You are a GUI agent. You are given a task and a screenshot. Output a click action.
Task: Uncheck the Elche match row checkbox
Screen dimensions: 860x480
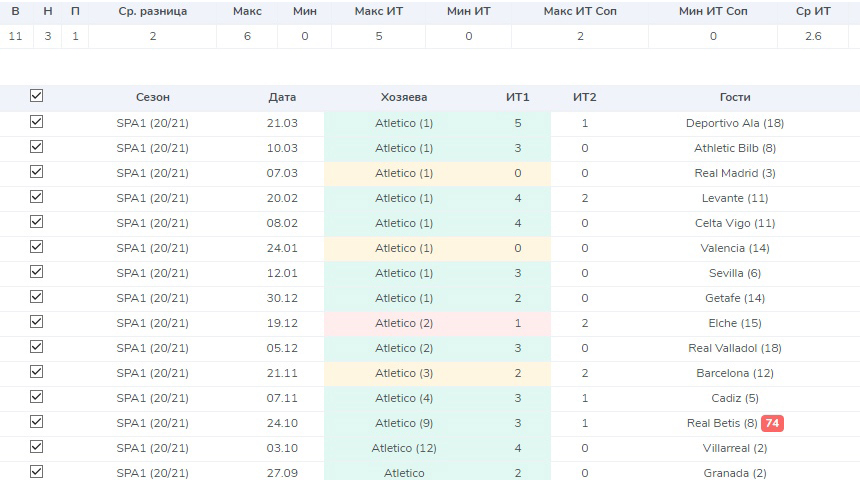pos(36,321)
